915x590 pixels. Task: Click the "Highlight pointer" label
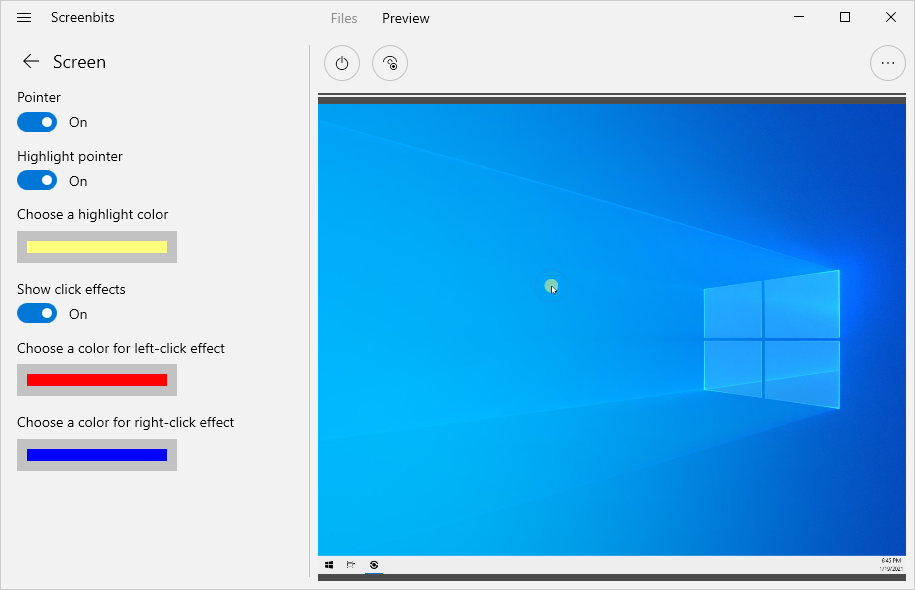pyautogui.click(x=70, y=156)
